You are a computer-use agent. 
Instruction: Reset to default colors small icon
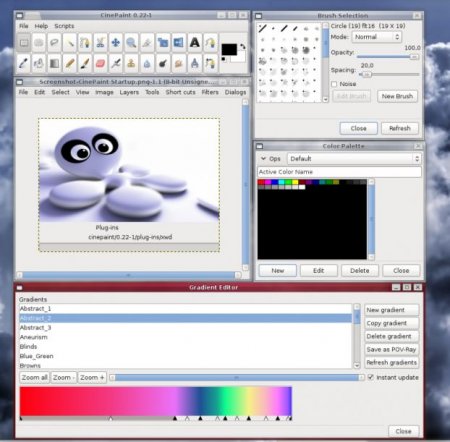(x=224, y=60)
